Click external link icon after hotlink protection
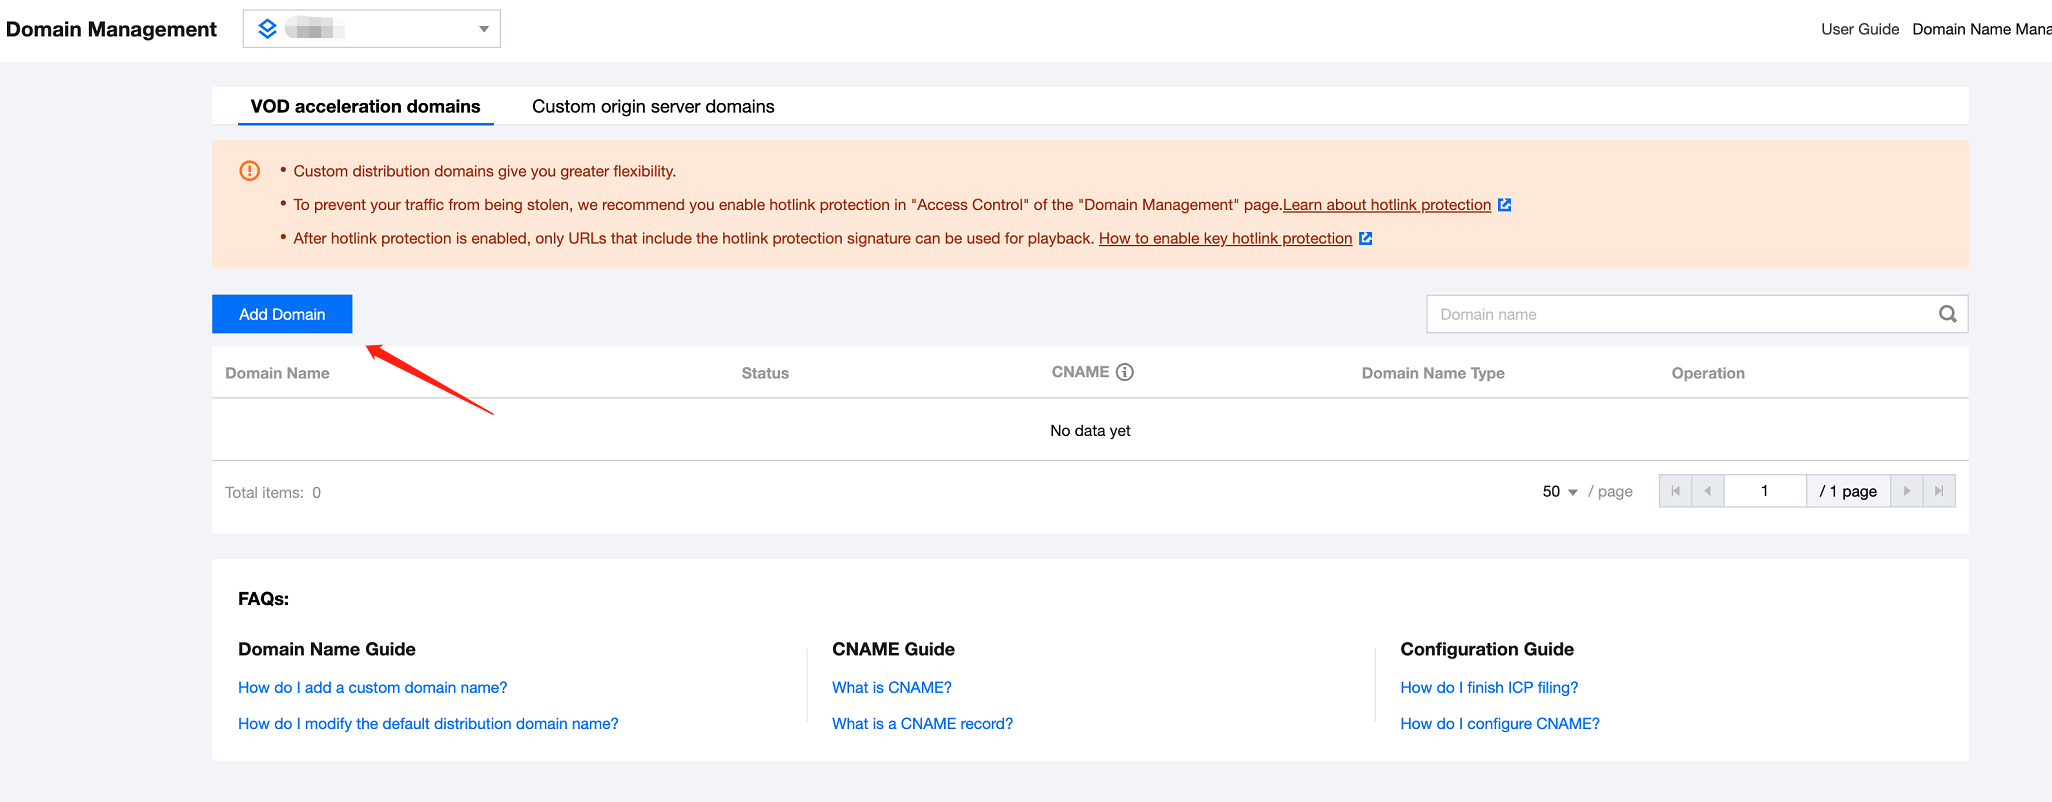Viewport: 2052px width, 802px height. tap(1504, 205)
